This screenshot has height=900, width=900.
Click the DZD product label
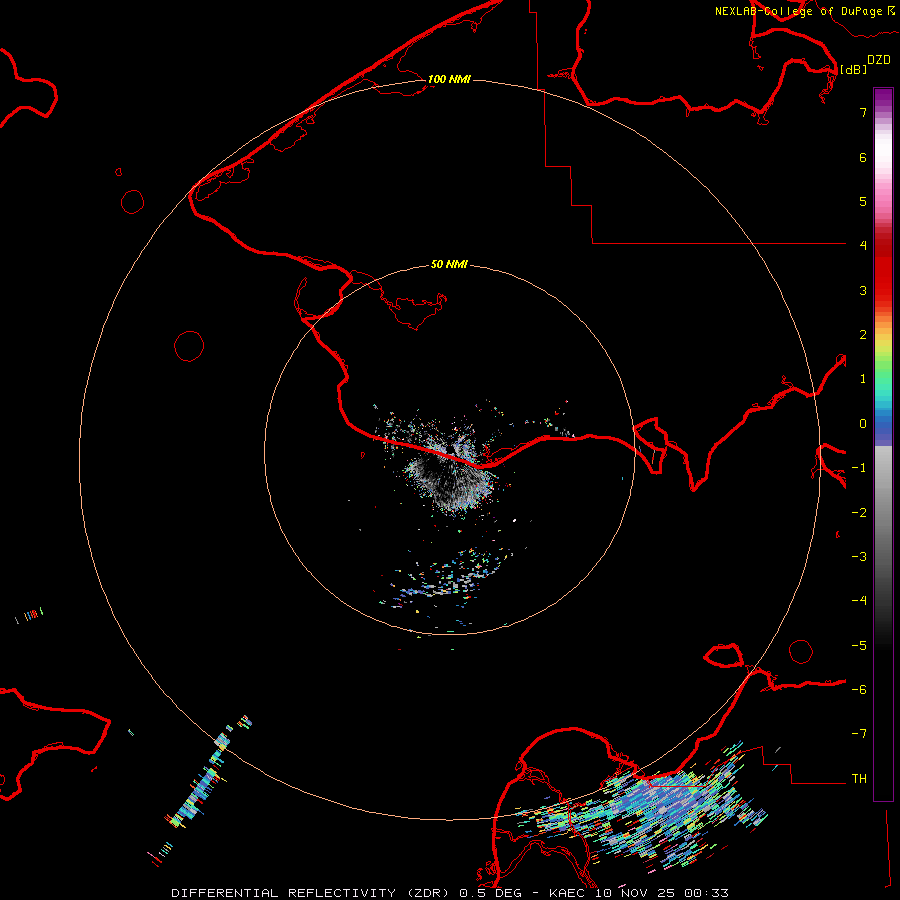(x=879, y=60)
